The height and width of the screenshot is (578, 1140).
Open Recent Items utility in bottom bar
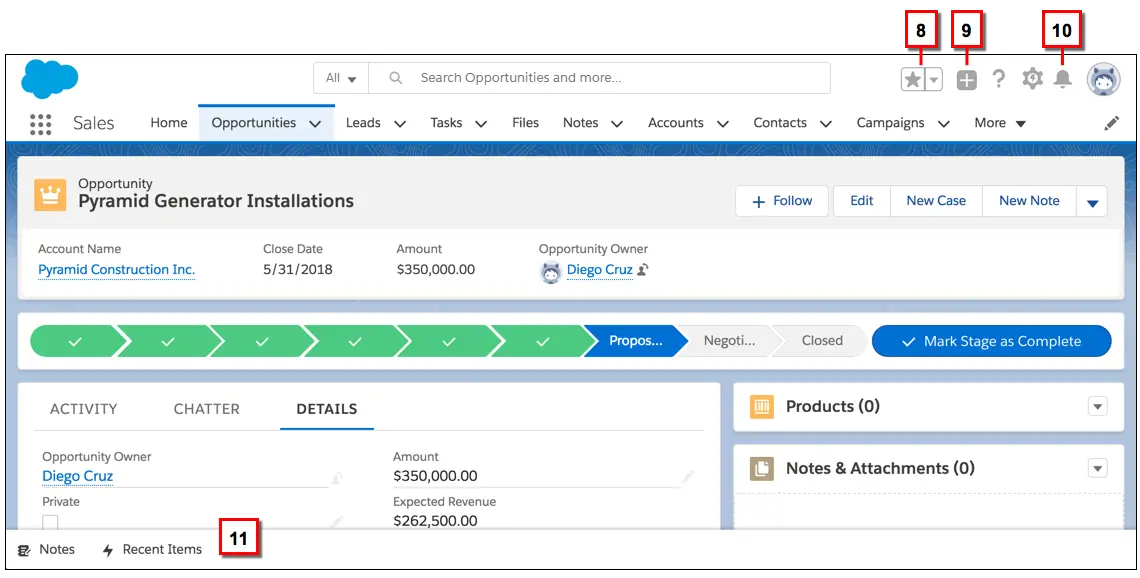point(152,550)
